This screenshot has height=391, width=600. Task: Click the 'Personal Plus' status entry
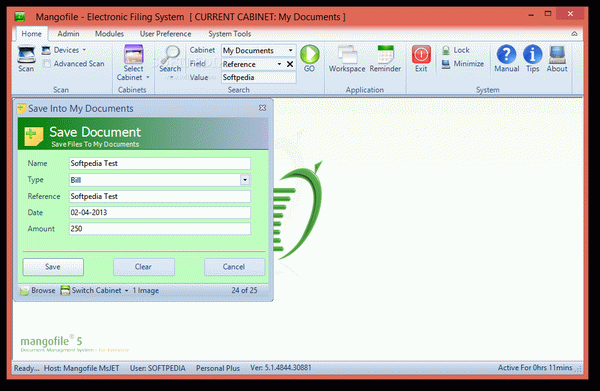tap(218, 368)
